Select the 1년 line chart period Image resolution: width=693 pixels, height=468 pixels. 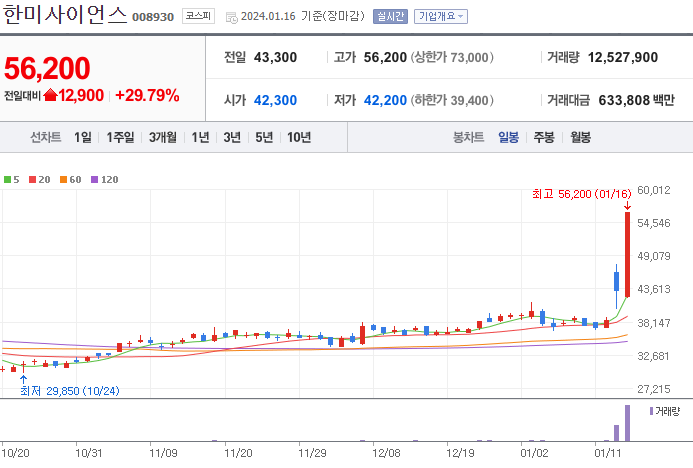tap(200, 137)
